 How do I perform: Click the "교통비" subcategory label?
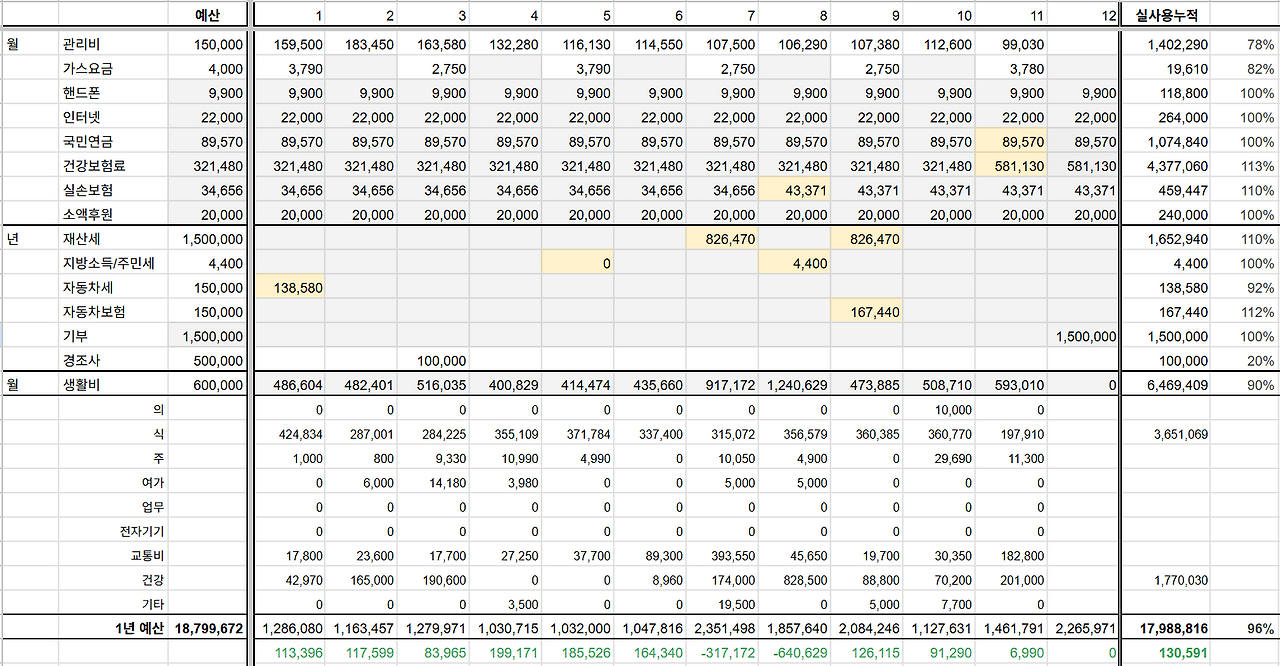tap(147, 556)
